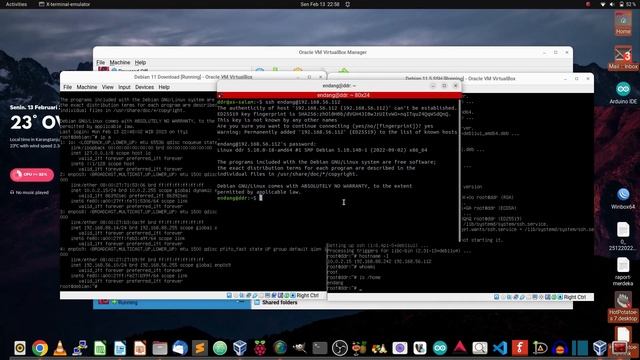The image size is (640, 360).
Task: Click the red endang@ddr terminal title strip
Action: [339, 95]
